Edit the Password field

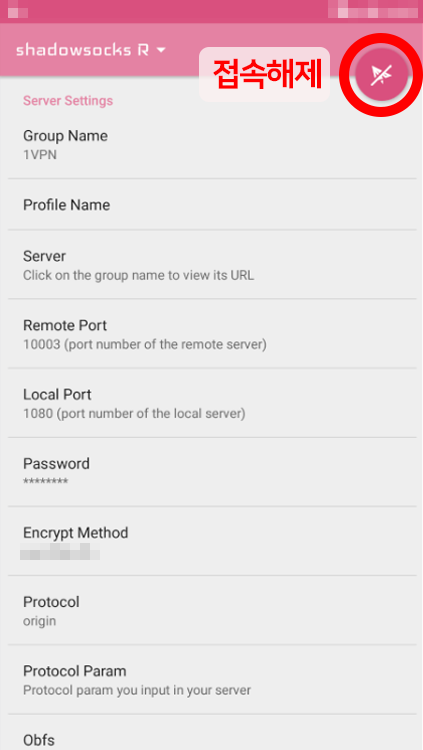pyautogui.click(x=212, y=472)
